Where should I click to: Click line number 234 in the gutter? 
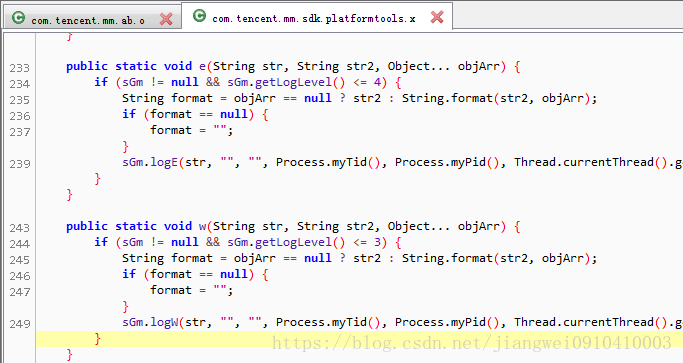coord(20,84)
